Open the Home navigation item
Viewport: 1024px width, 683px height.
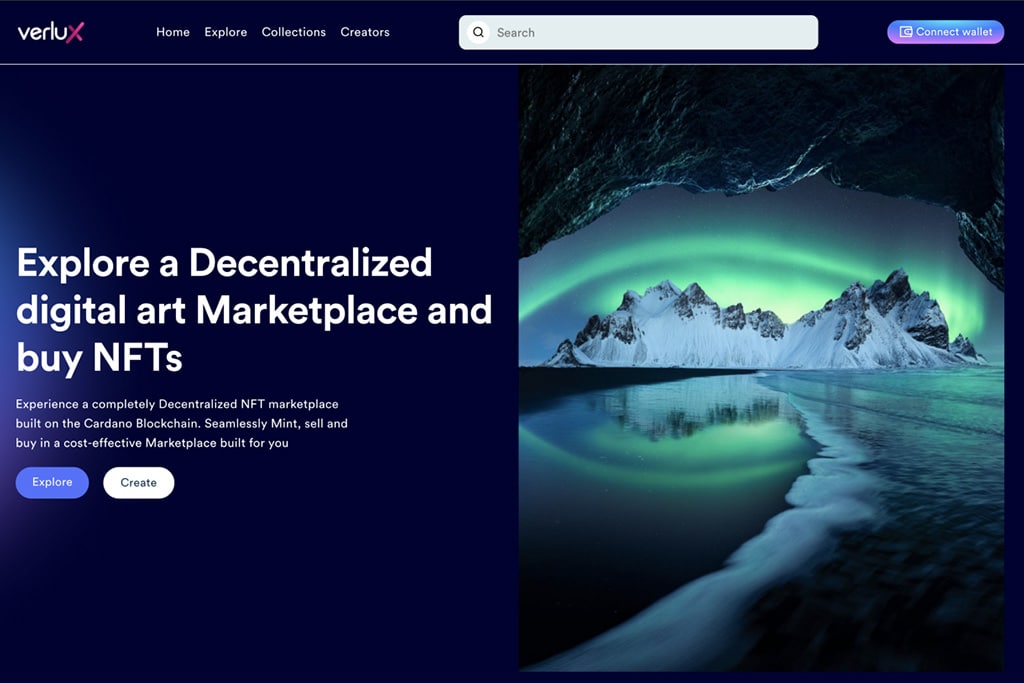point(172,32)
